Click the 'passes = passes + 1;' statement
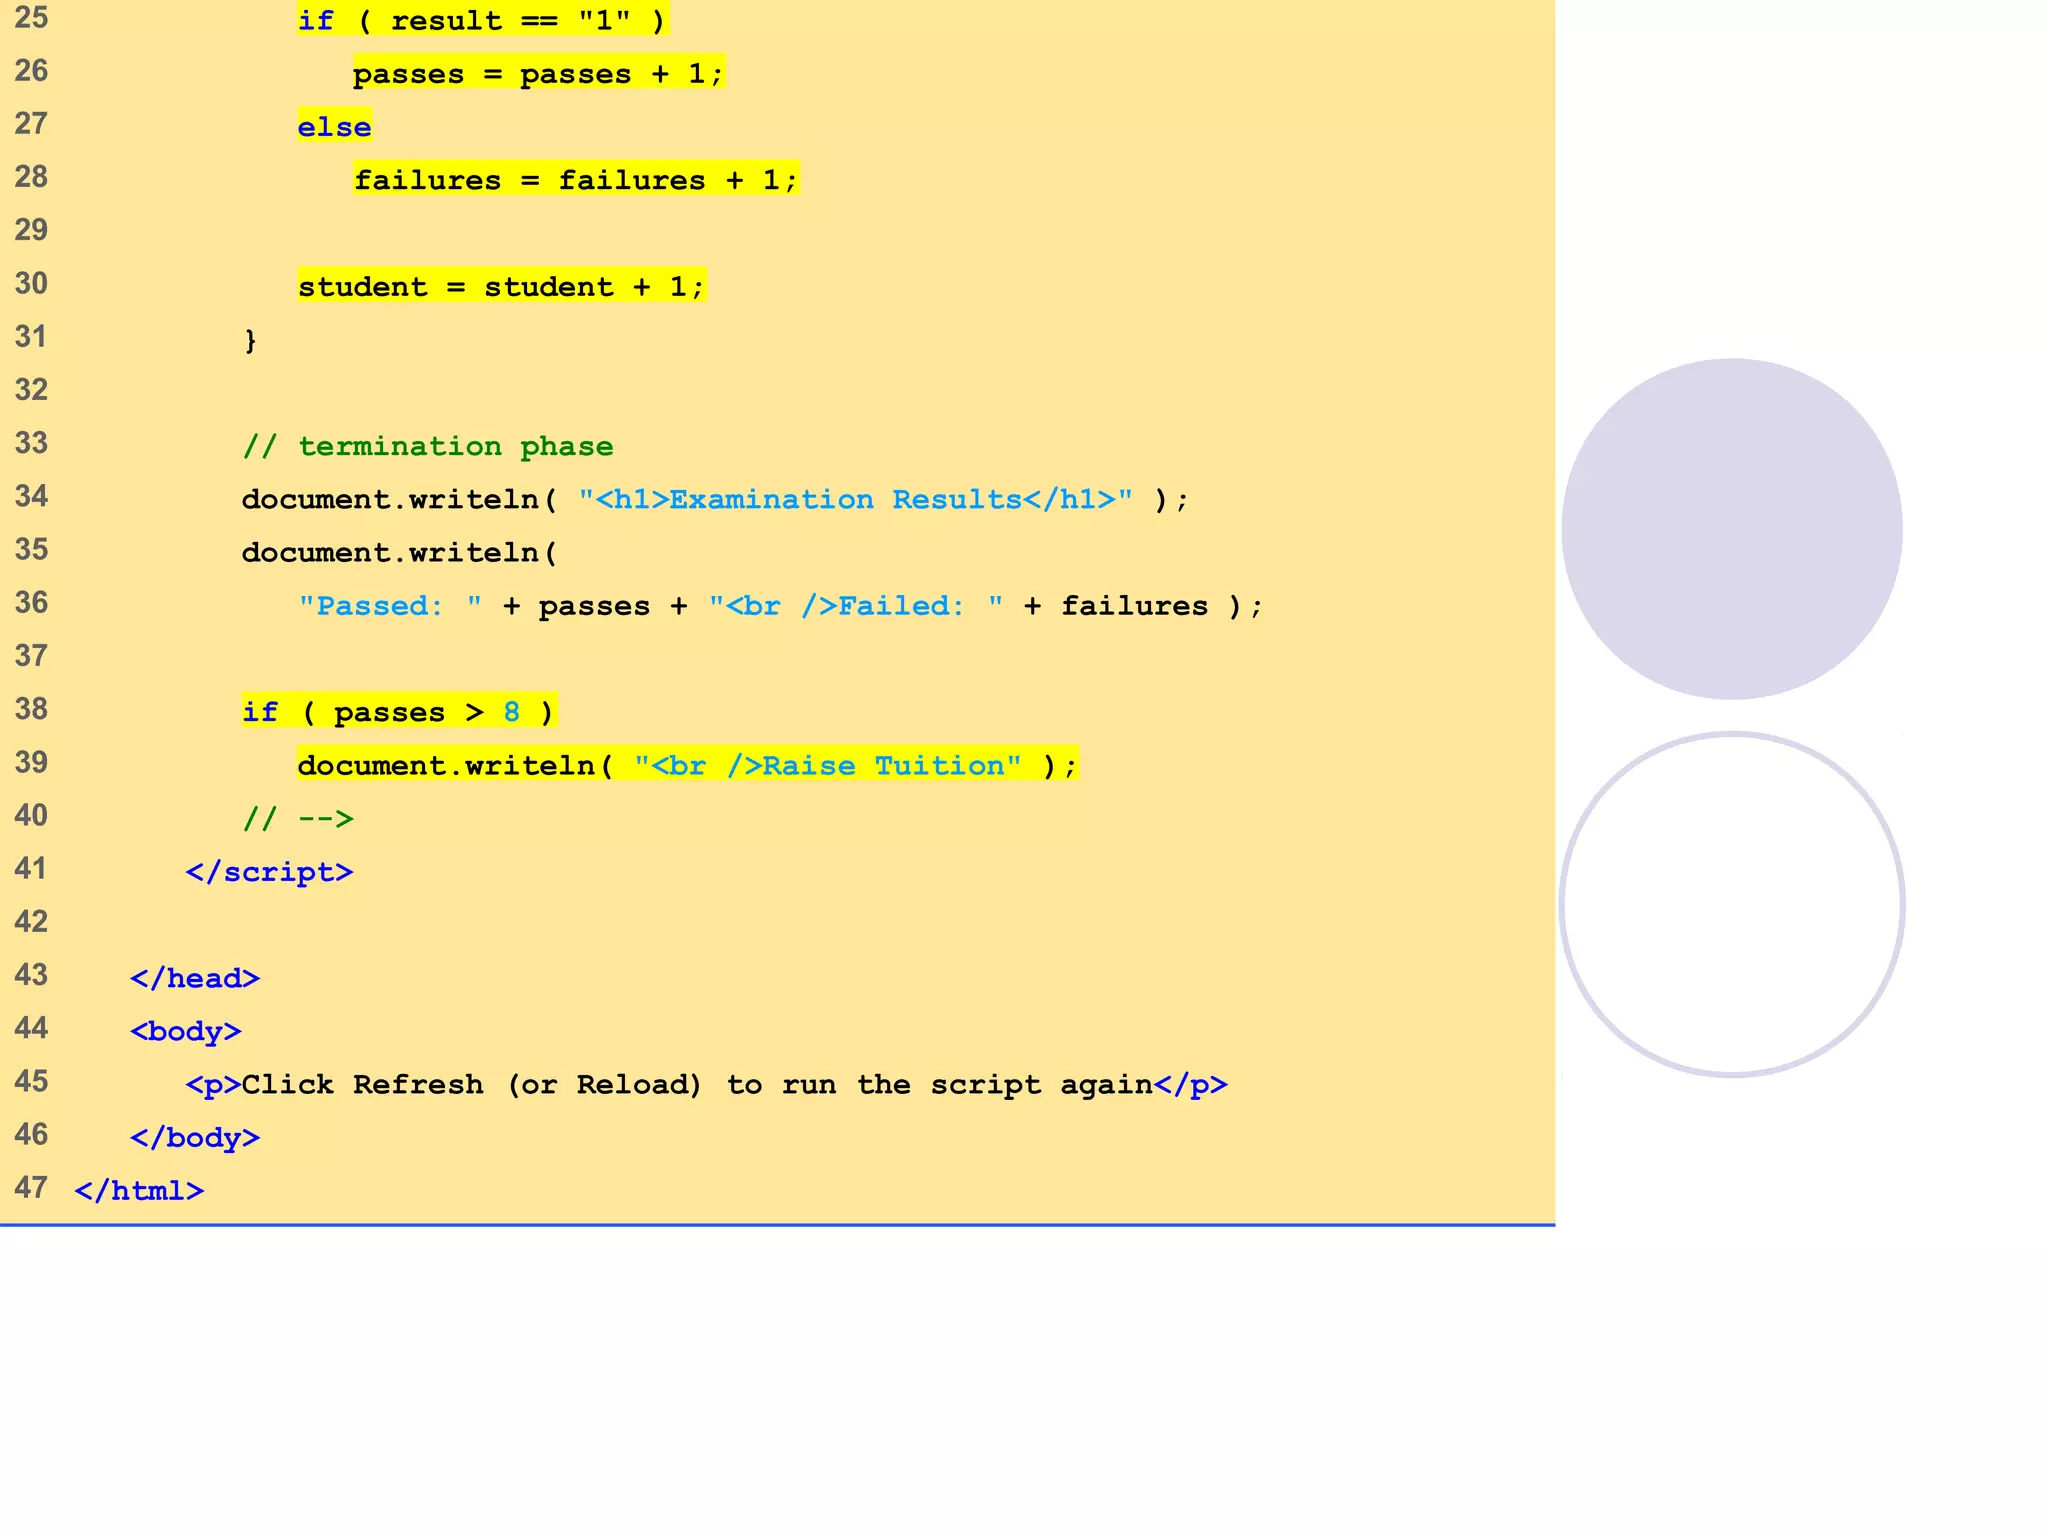Screen dimensions: 2048x1536 [x=538, y=73]
